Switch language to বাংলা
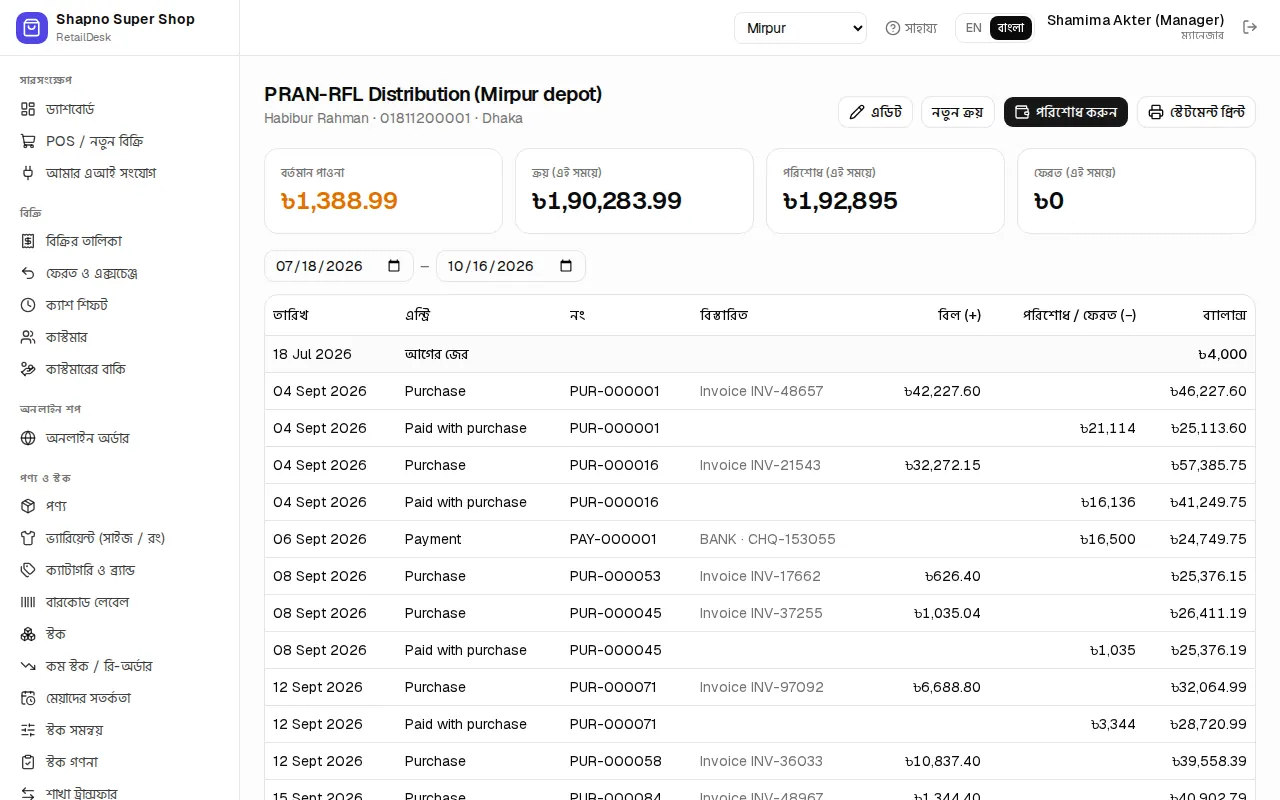1280x800 pixels. pyautogui.click(x=1011, y=28)
